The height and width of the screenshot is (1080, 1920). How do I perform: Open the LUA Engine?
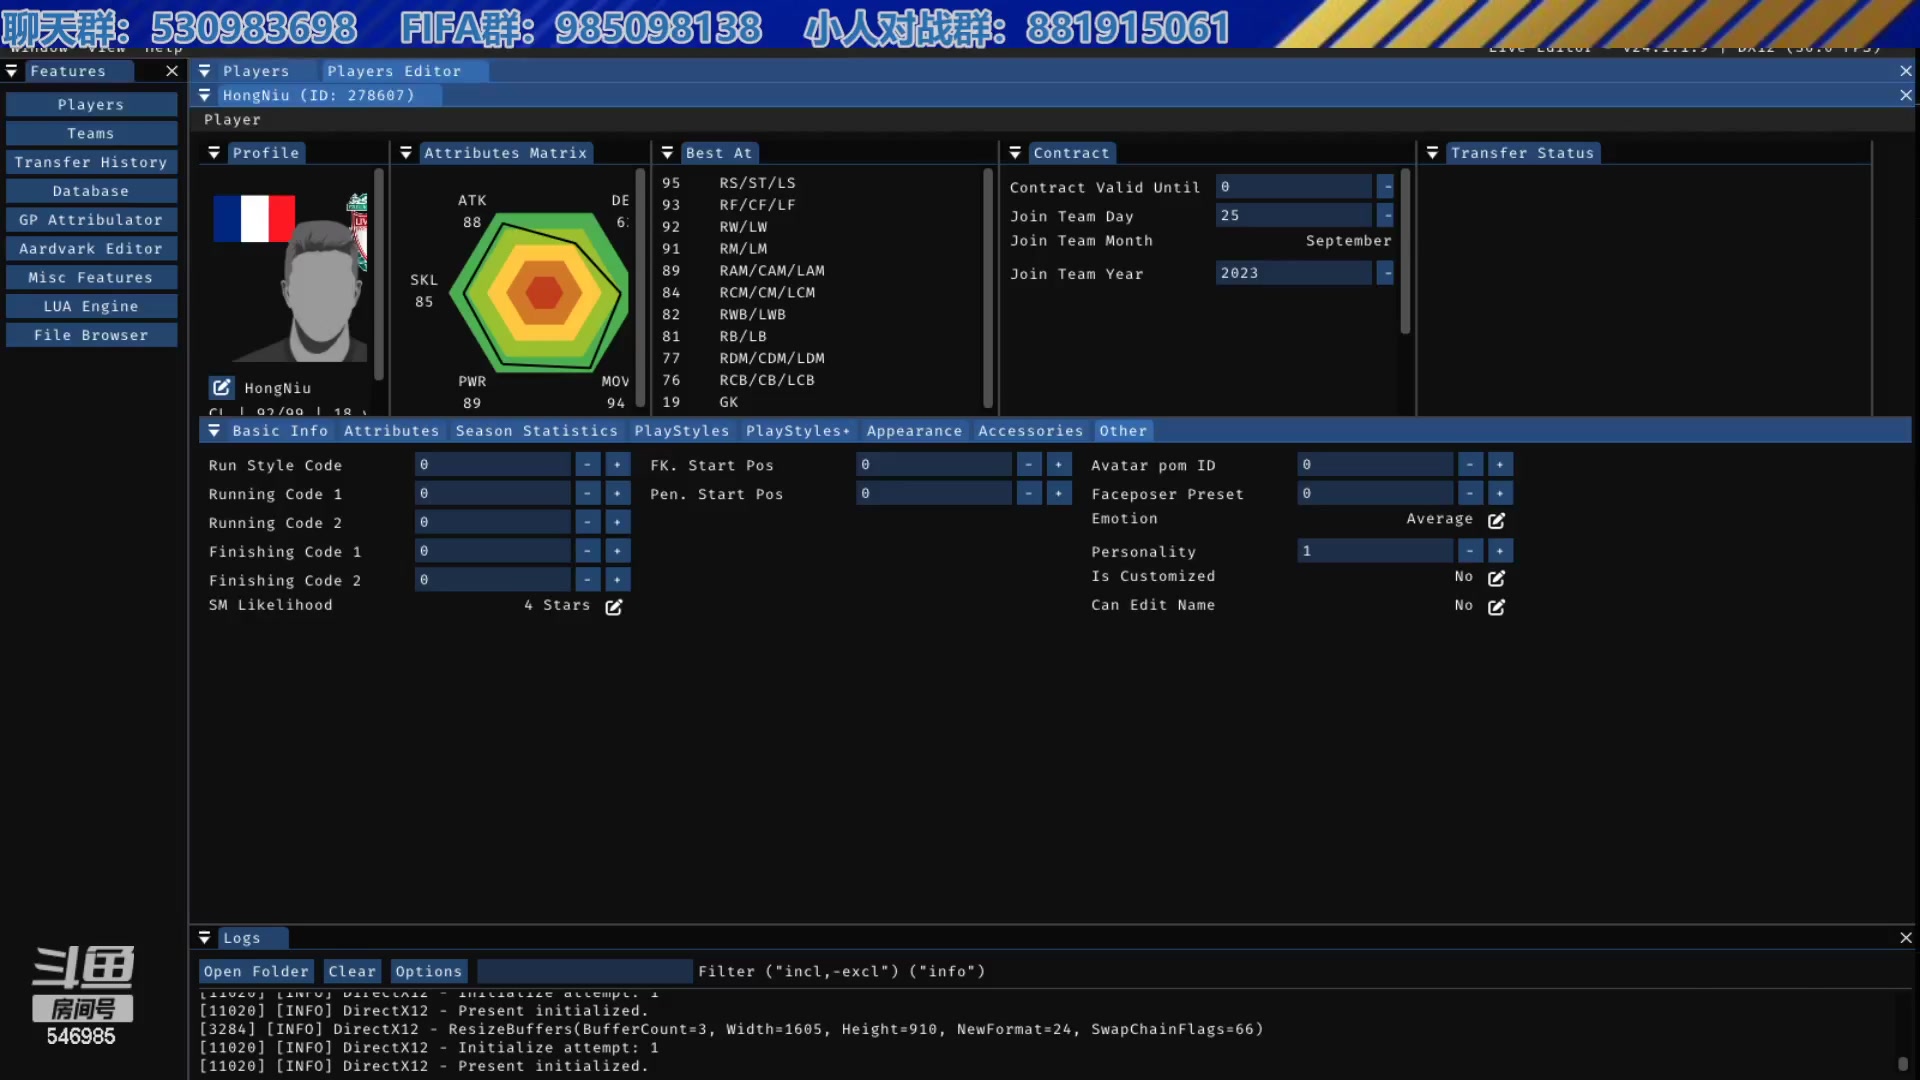[x=91, y=306]
